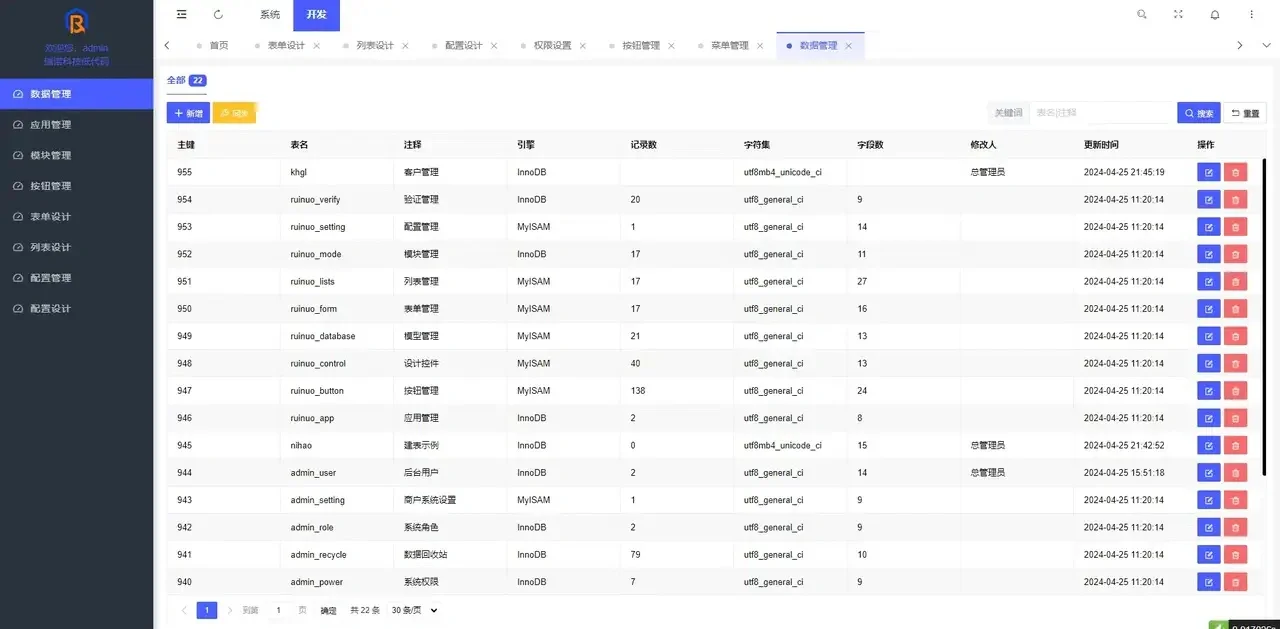Open notifications via the bell icon
This screenshot has width=1280, height=629.
click(1215, 14)
